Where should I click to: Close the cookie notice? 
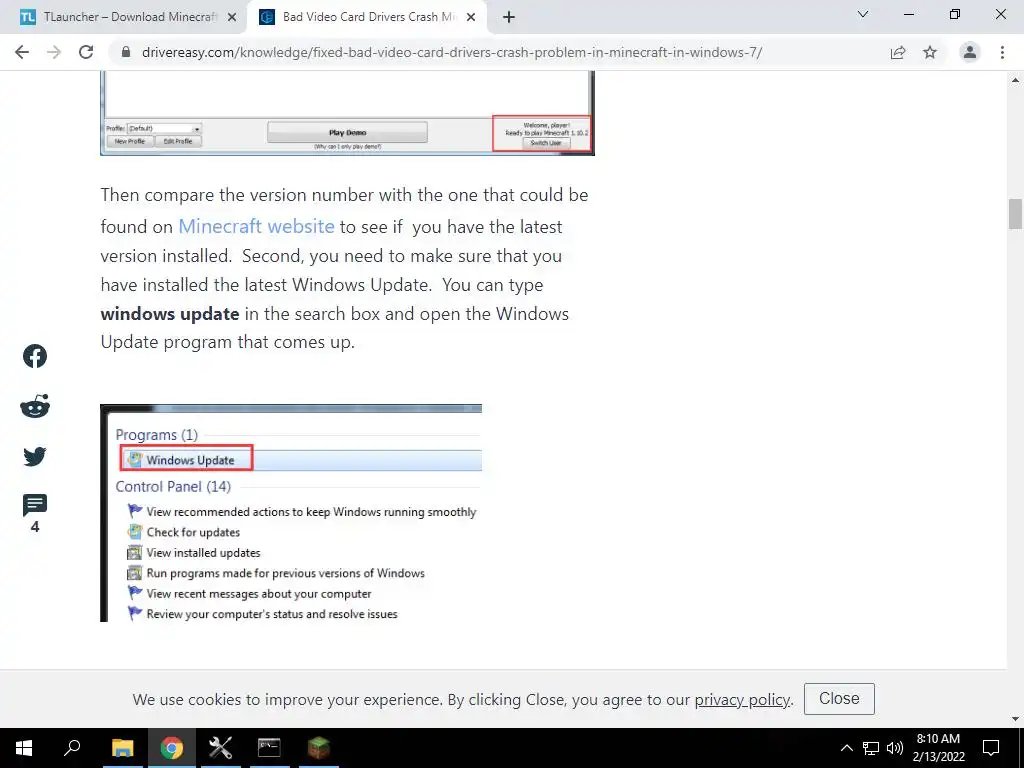click(x=839, y=699)
